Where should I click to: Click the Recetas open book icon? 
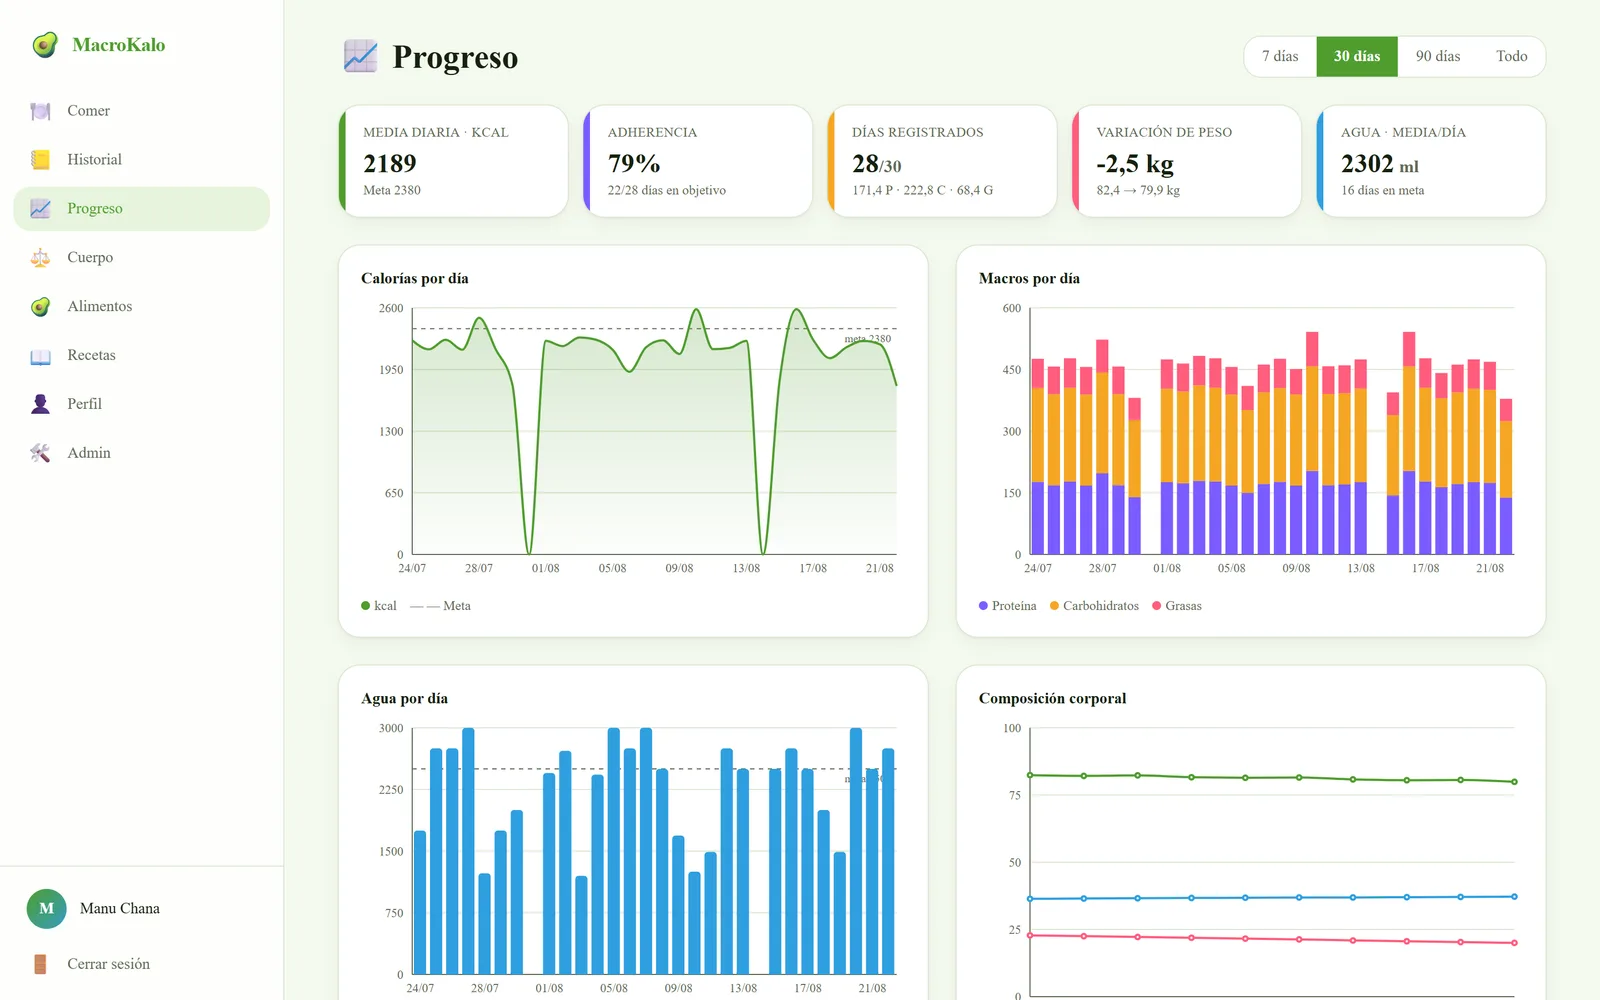click(40, 356)
